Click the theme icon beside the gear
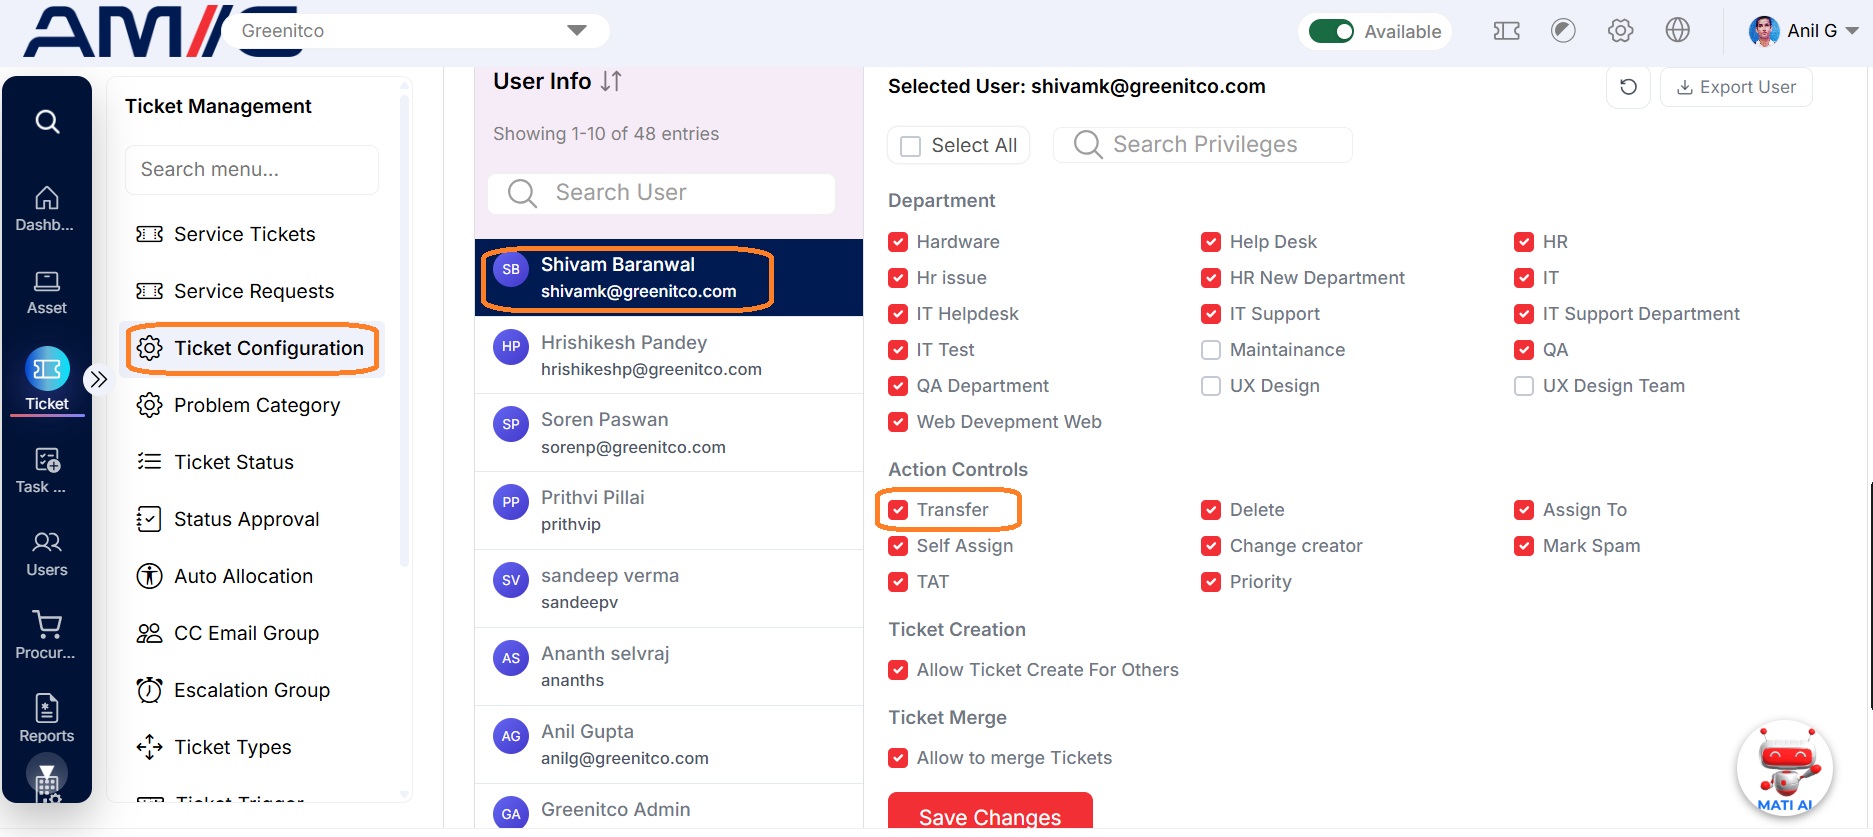This screenshot has height=837, width=1873. 1563,31
